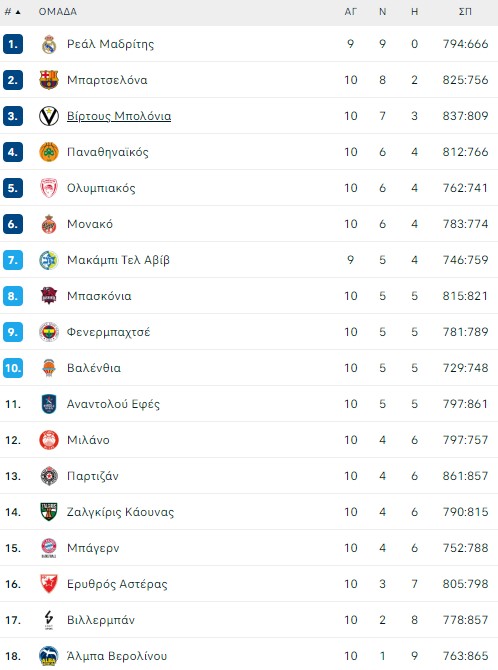Image resolution: width=498 pixels, height=670 pixels.
Task: Sort table by the # rank column
Action: (x=12, y=12)
